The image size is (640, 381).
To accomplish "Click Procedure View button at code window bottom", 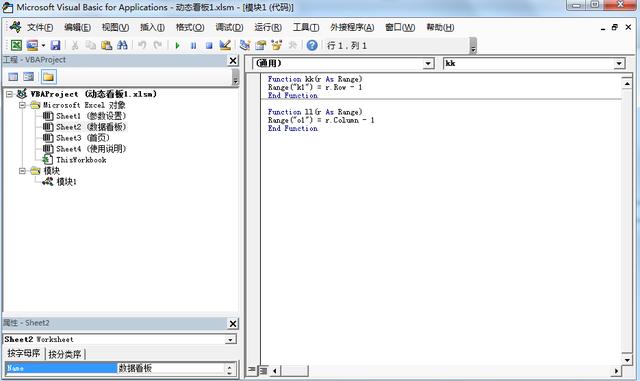I will 251,370.
